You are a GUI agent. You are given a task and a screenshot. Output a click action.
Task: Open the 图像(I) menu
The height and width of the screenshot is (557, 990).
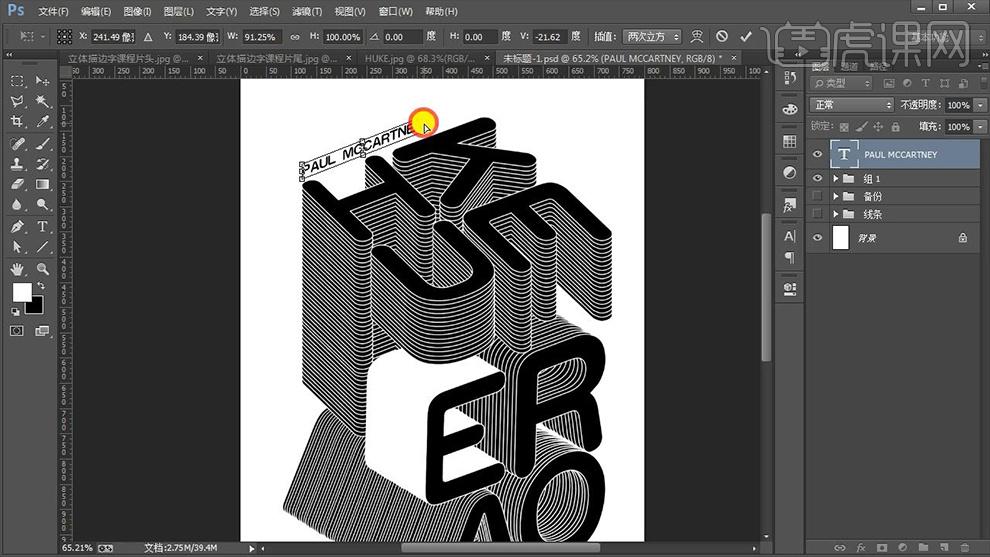tap(137, 11)
